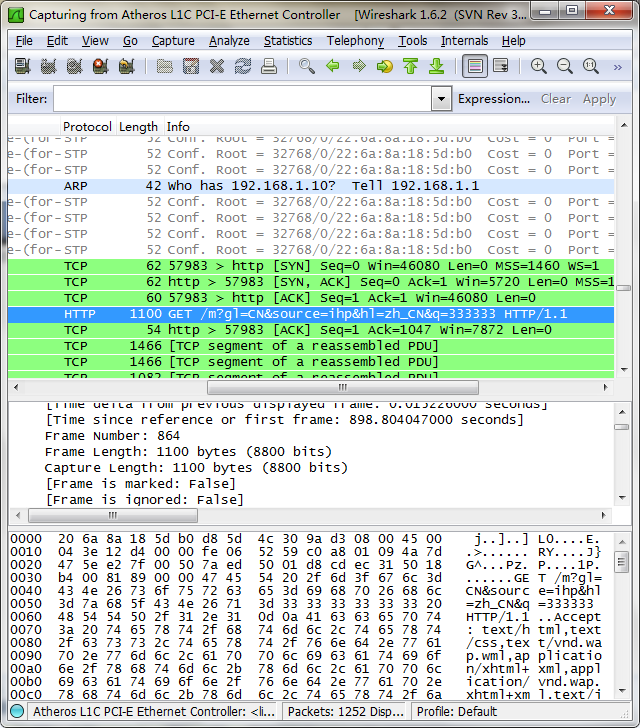Screen dimensions: 640x728
Task: Select TCP packet 57983 > http [SYN]
Action: [311, 266]
